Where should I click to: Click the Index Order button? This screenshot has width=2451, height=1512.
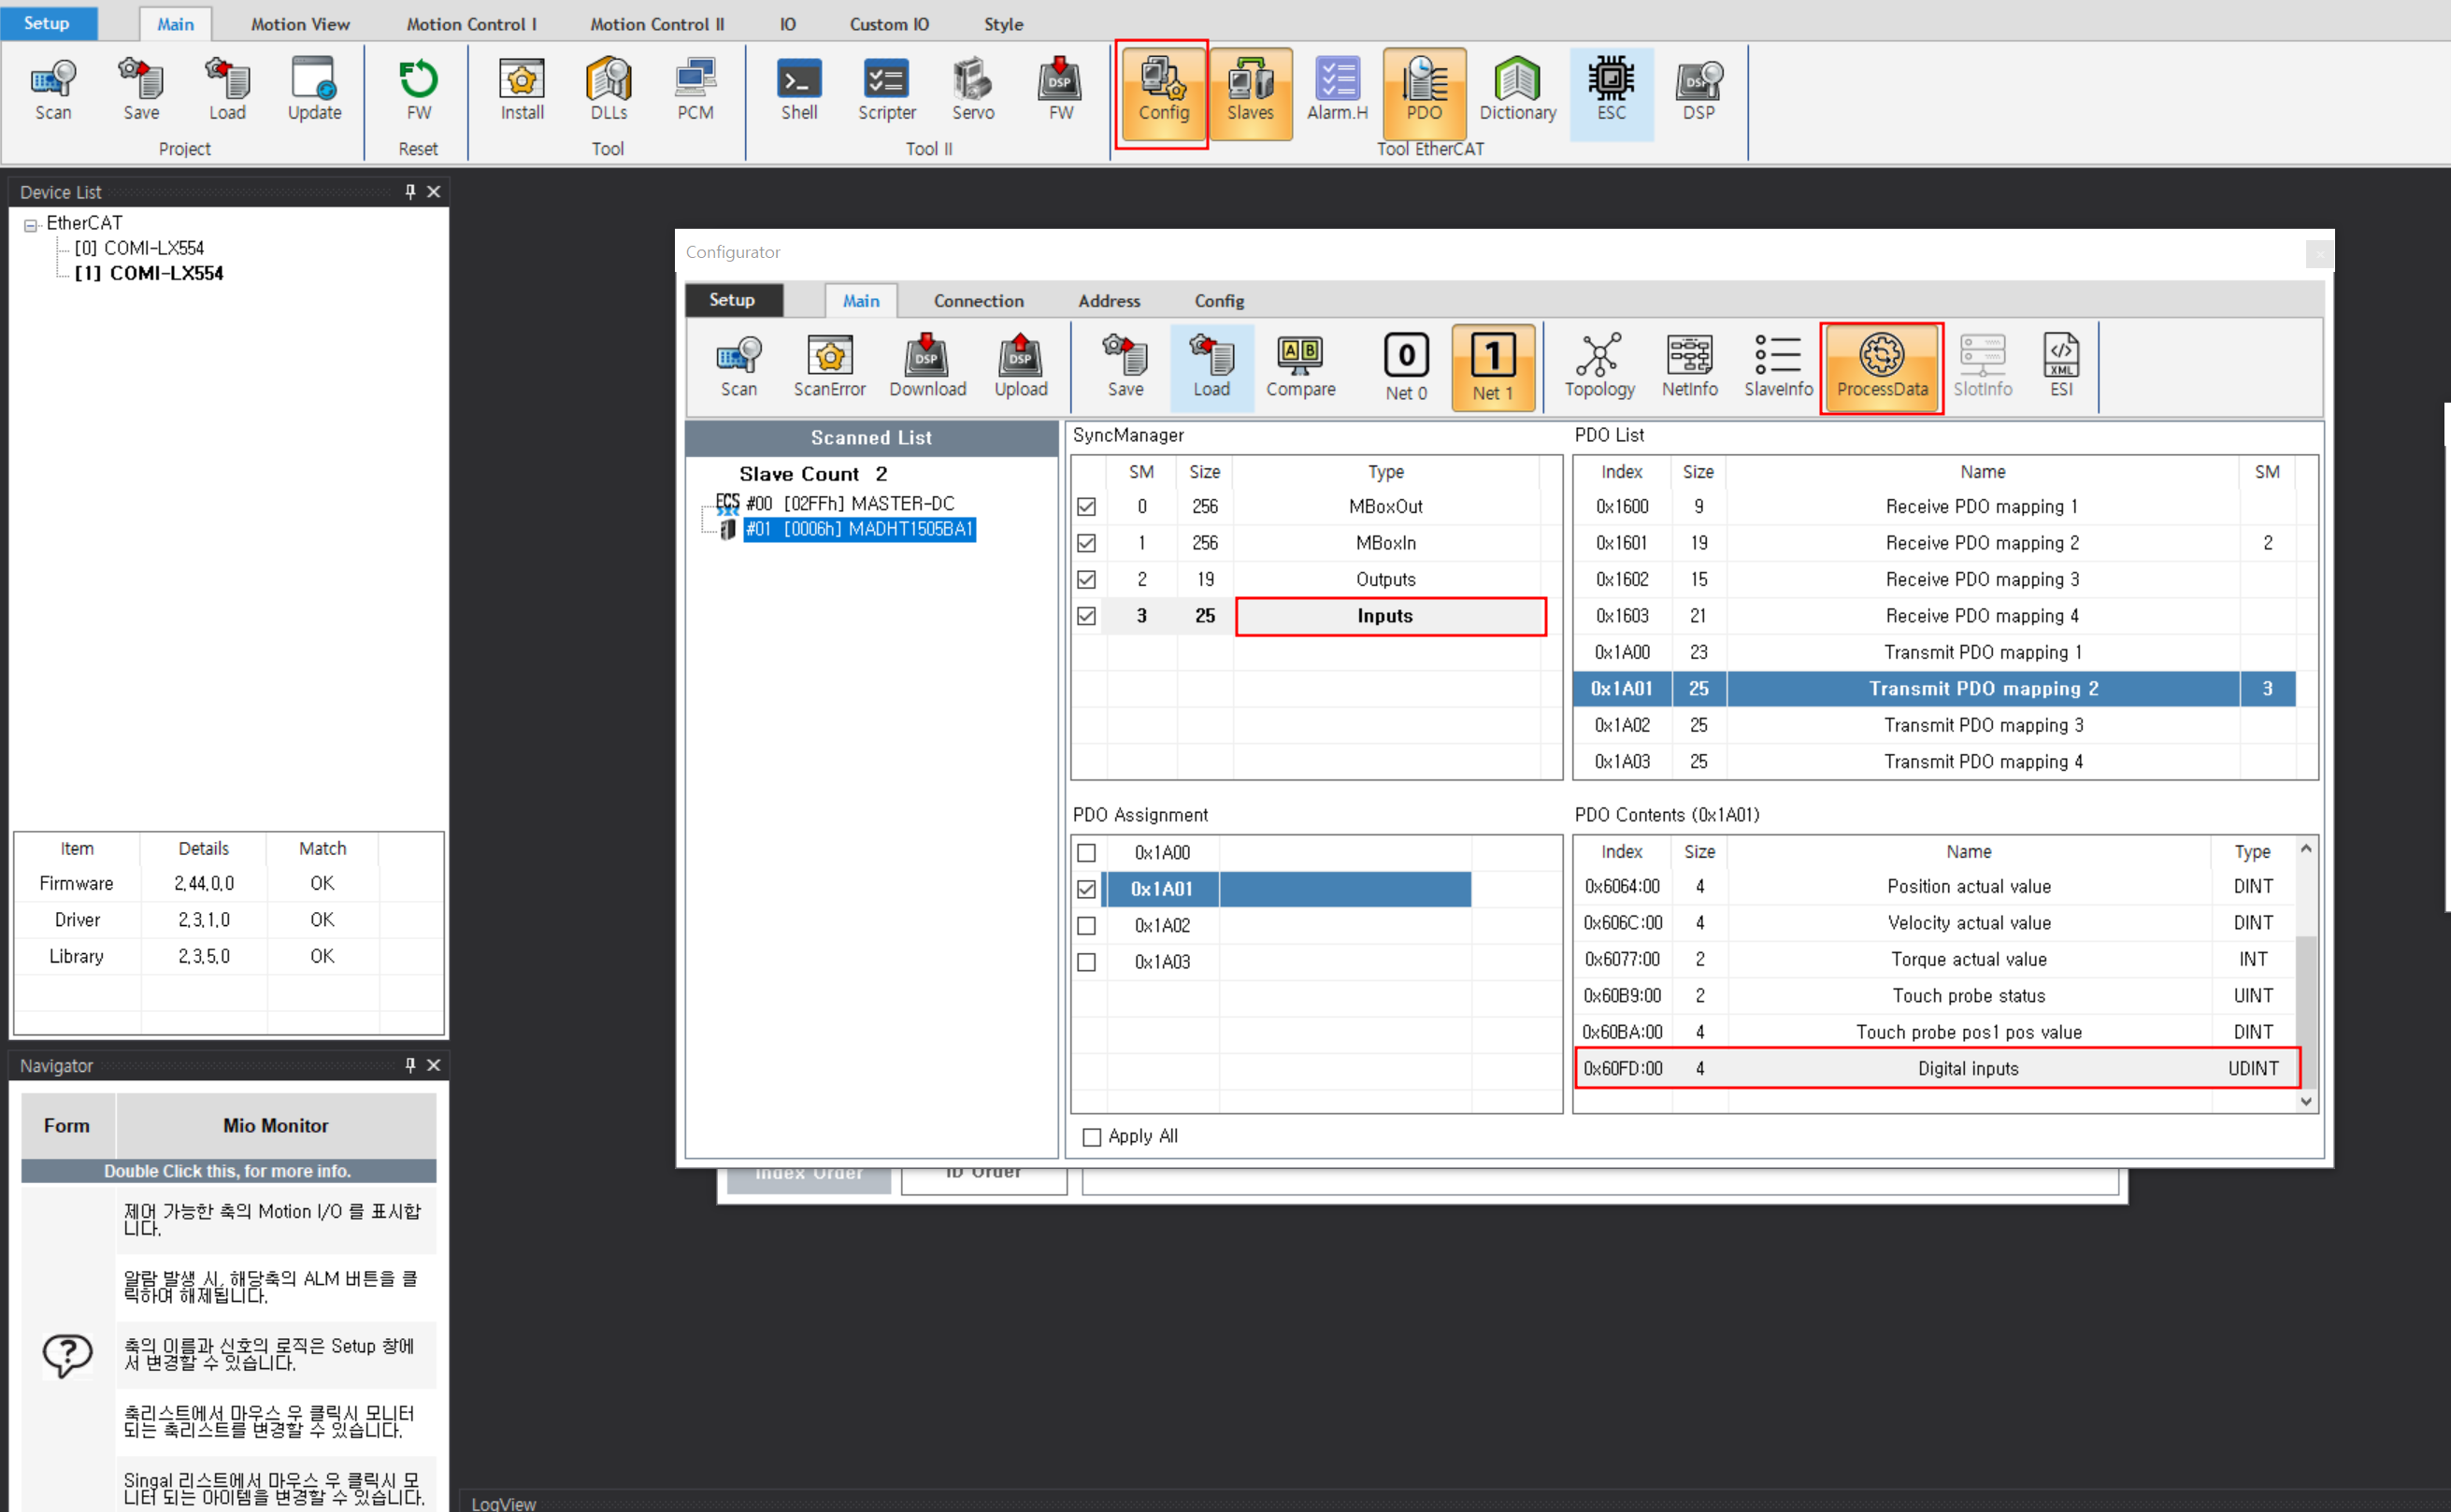pyautogui.click(x=808, y=1176)
